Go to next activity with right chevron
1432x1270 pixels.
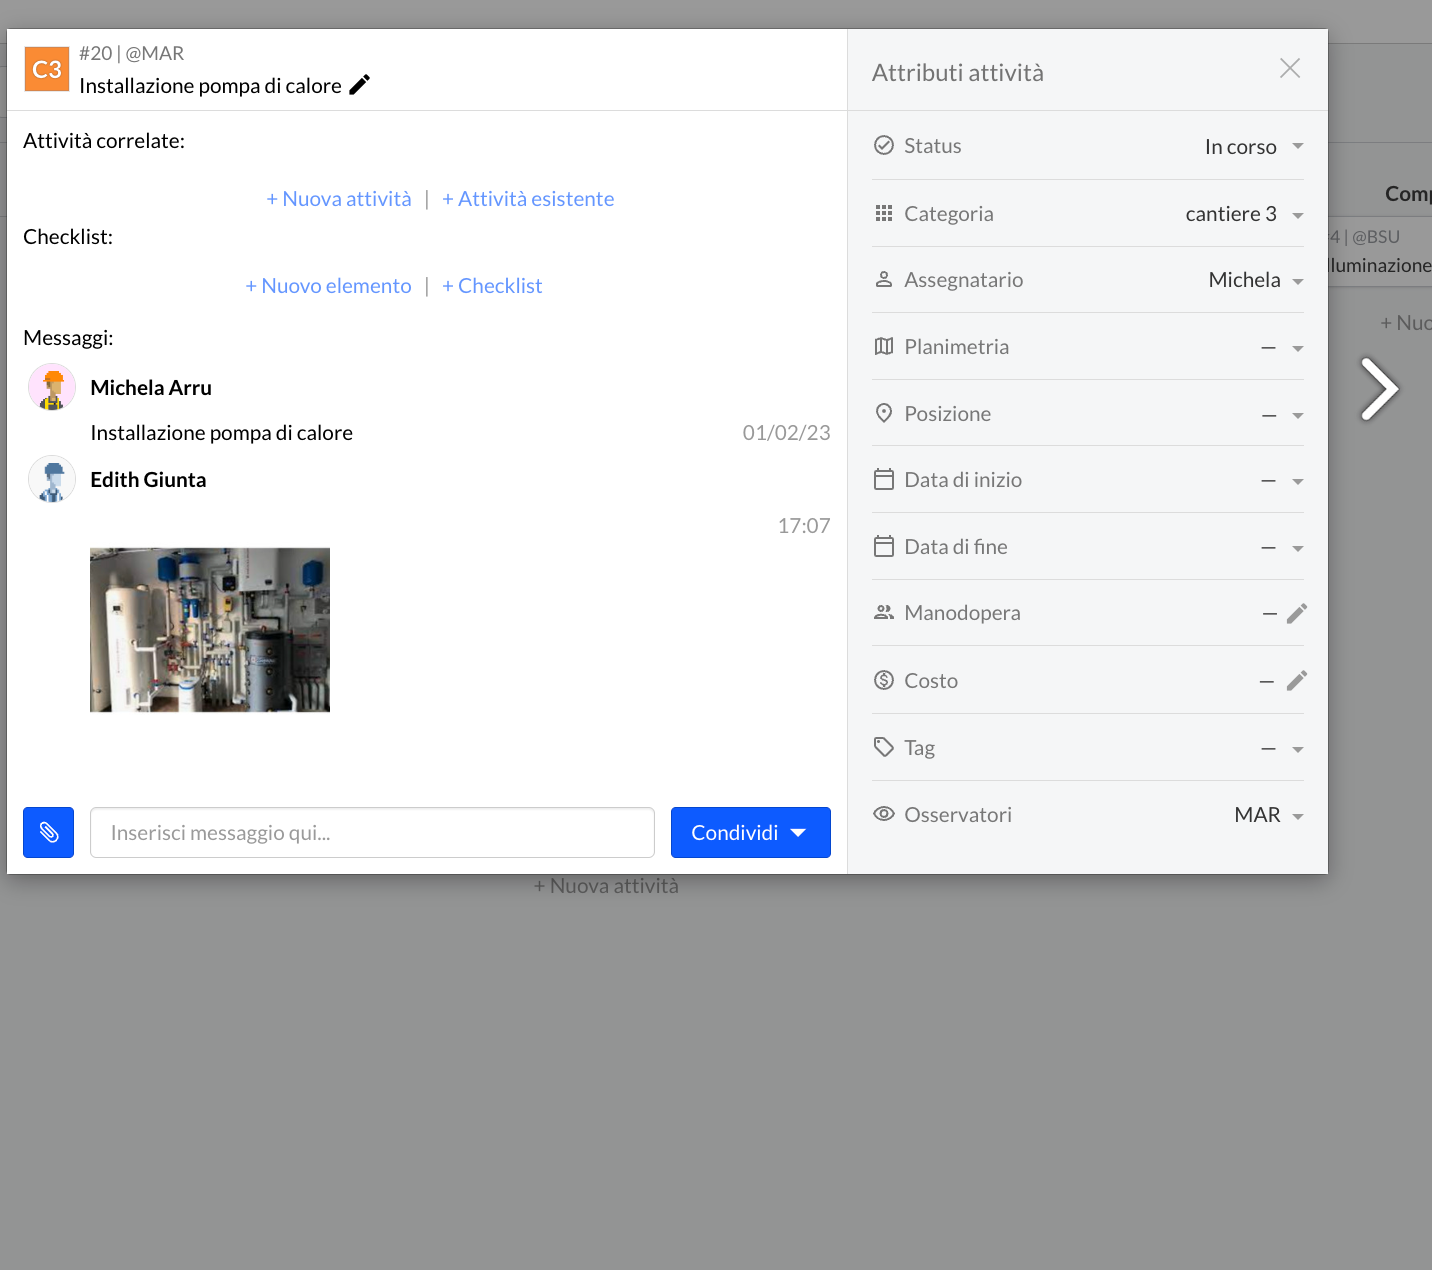(x=1379, y=389)
